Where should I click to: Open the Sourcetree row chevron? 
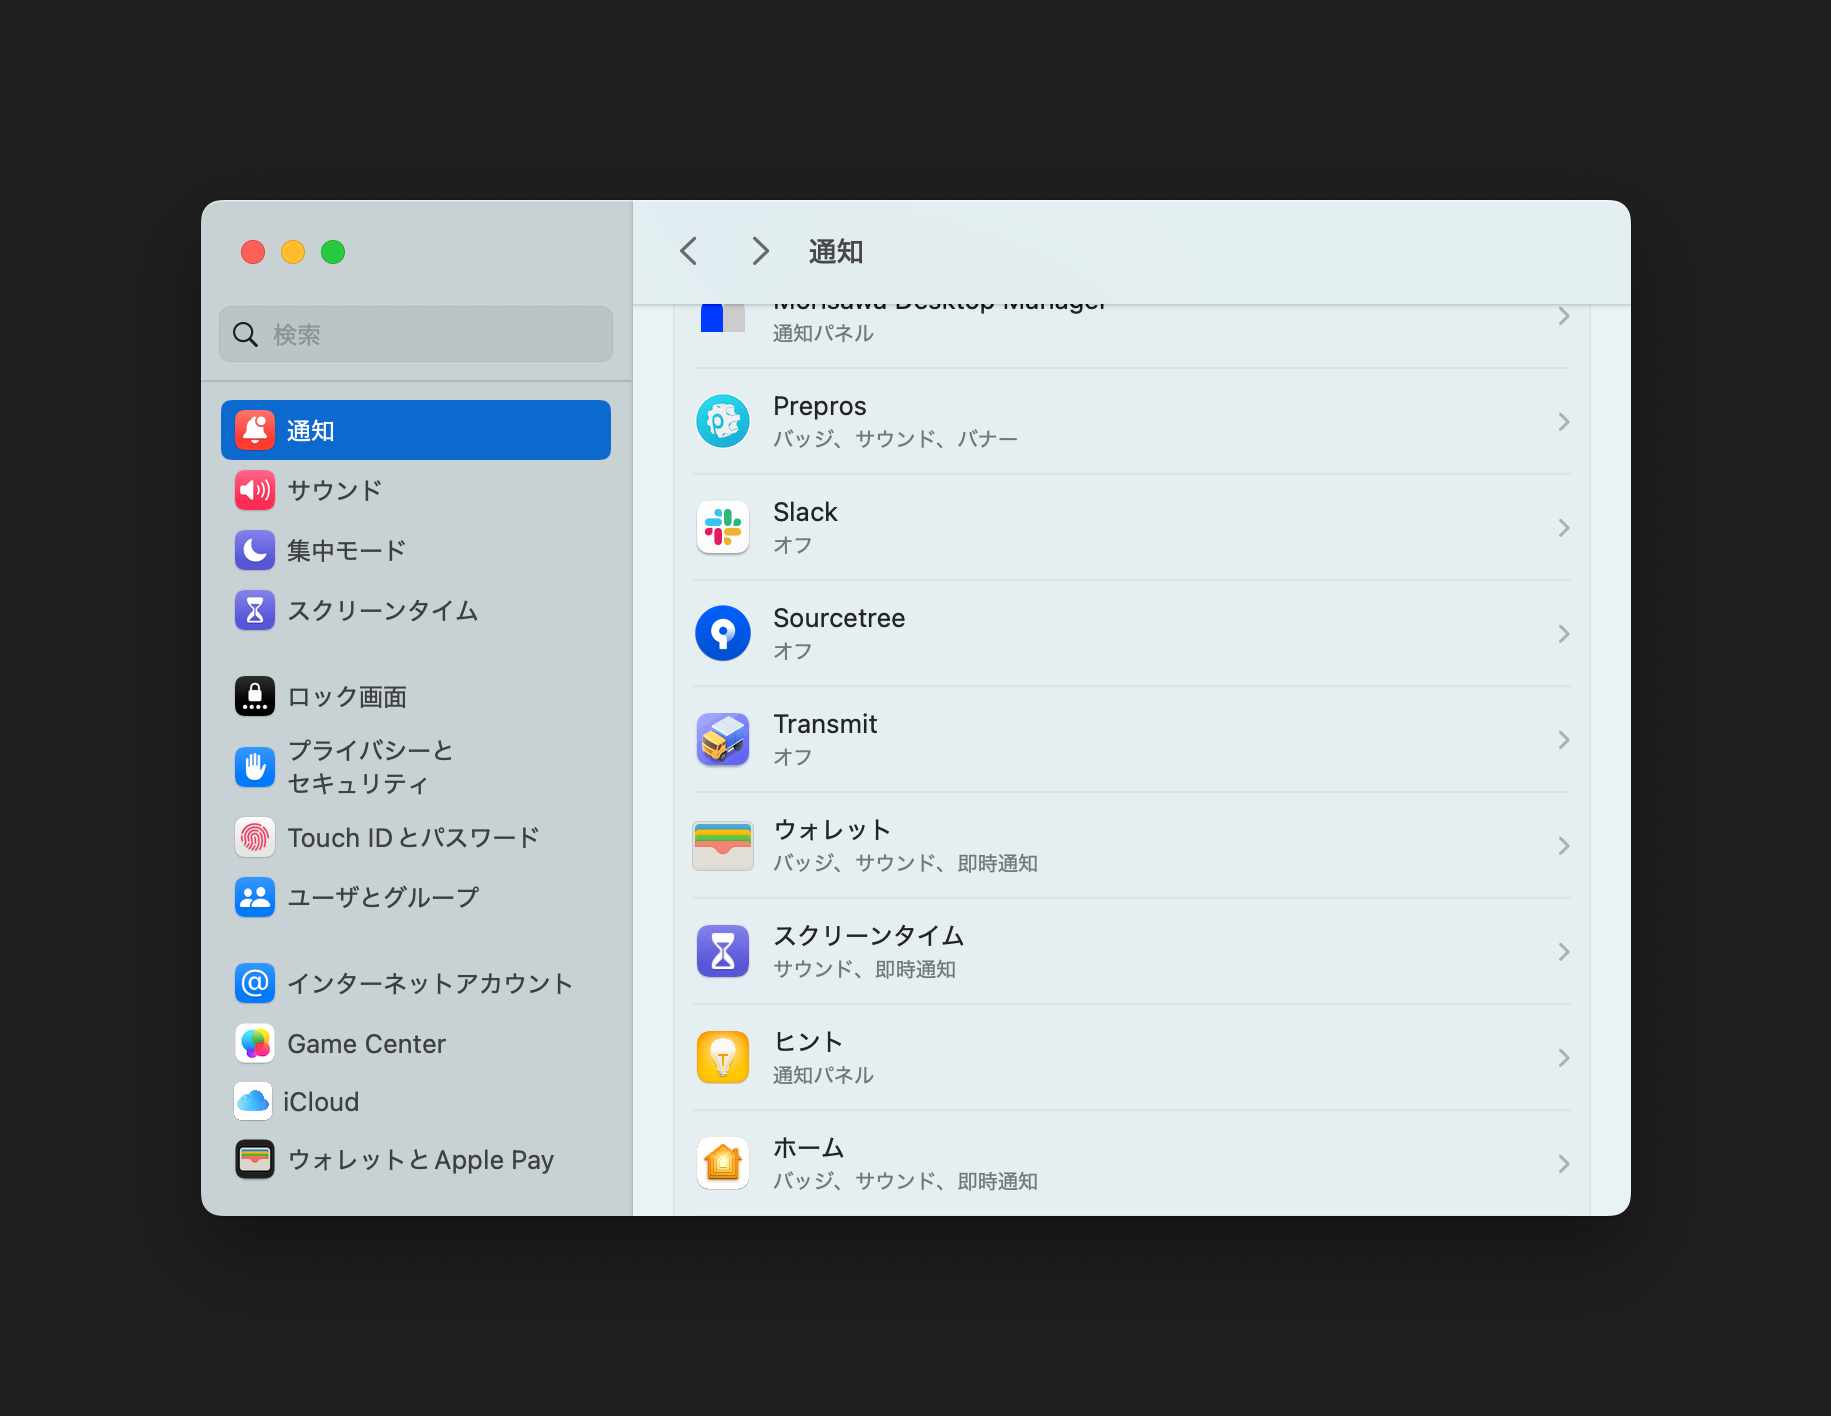pos(1564,634)
